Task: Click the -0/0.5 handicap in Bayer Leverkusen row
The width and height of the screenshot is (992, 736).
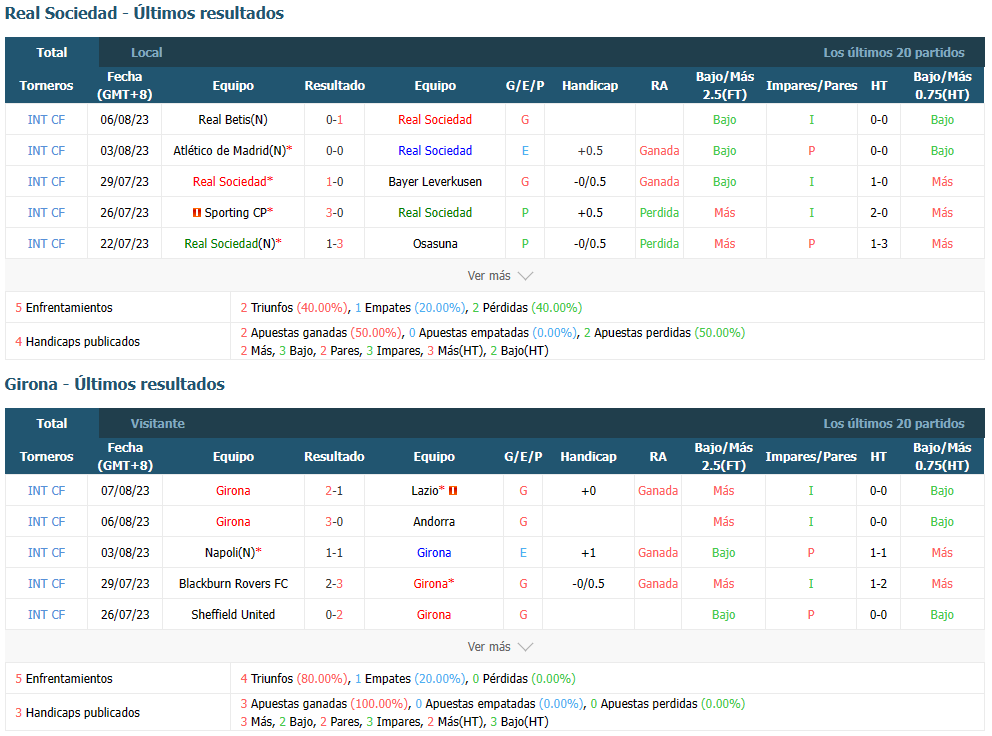Action: click(x=590, y=182)
